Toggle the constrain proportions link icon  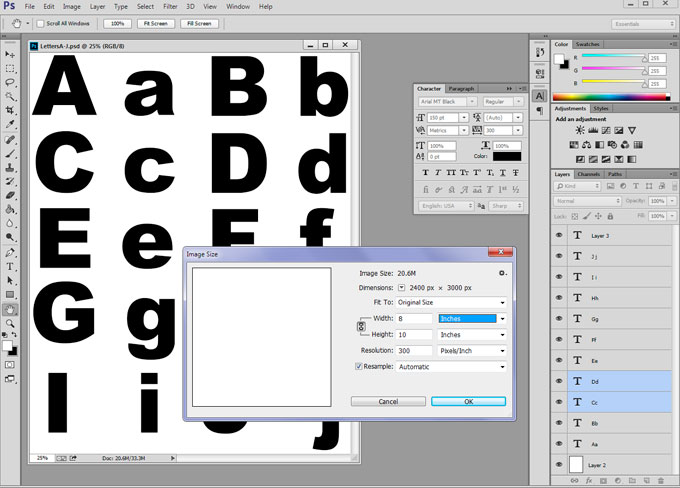(361, 326)
